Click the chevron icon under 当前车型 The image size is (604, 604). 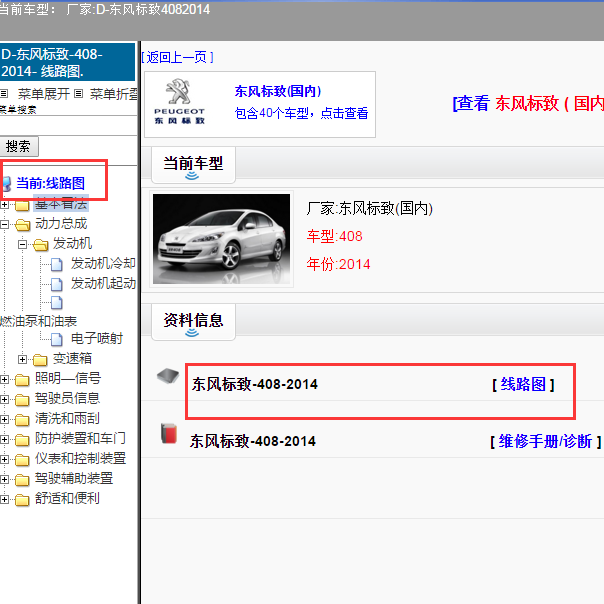(192, 176)
